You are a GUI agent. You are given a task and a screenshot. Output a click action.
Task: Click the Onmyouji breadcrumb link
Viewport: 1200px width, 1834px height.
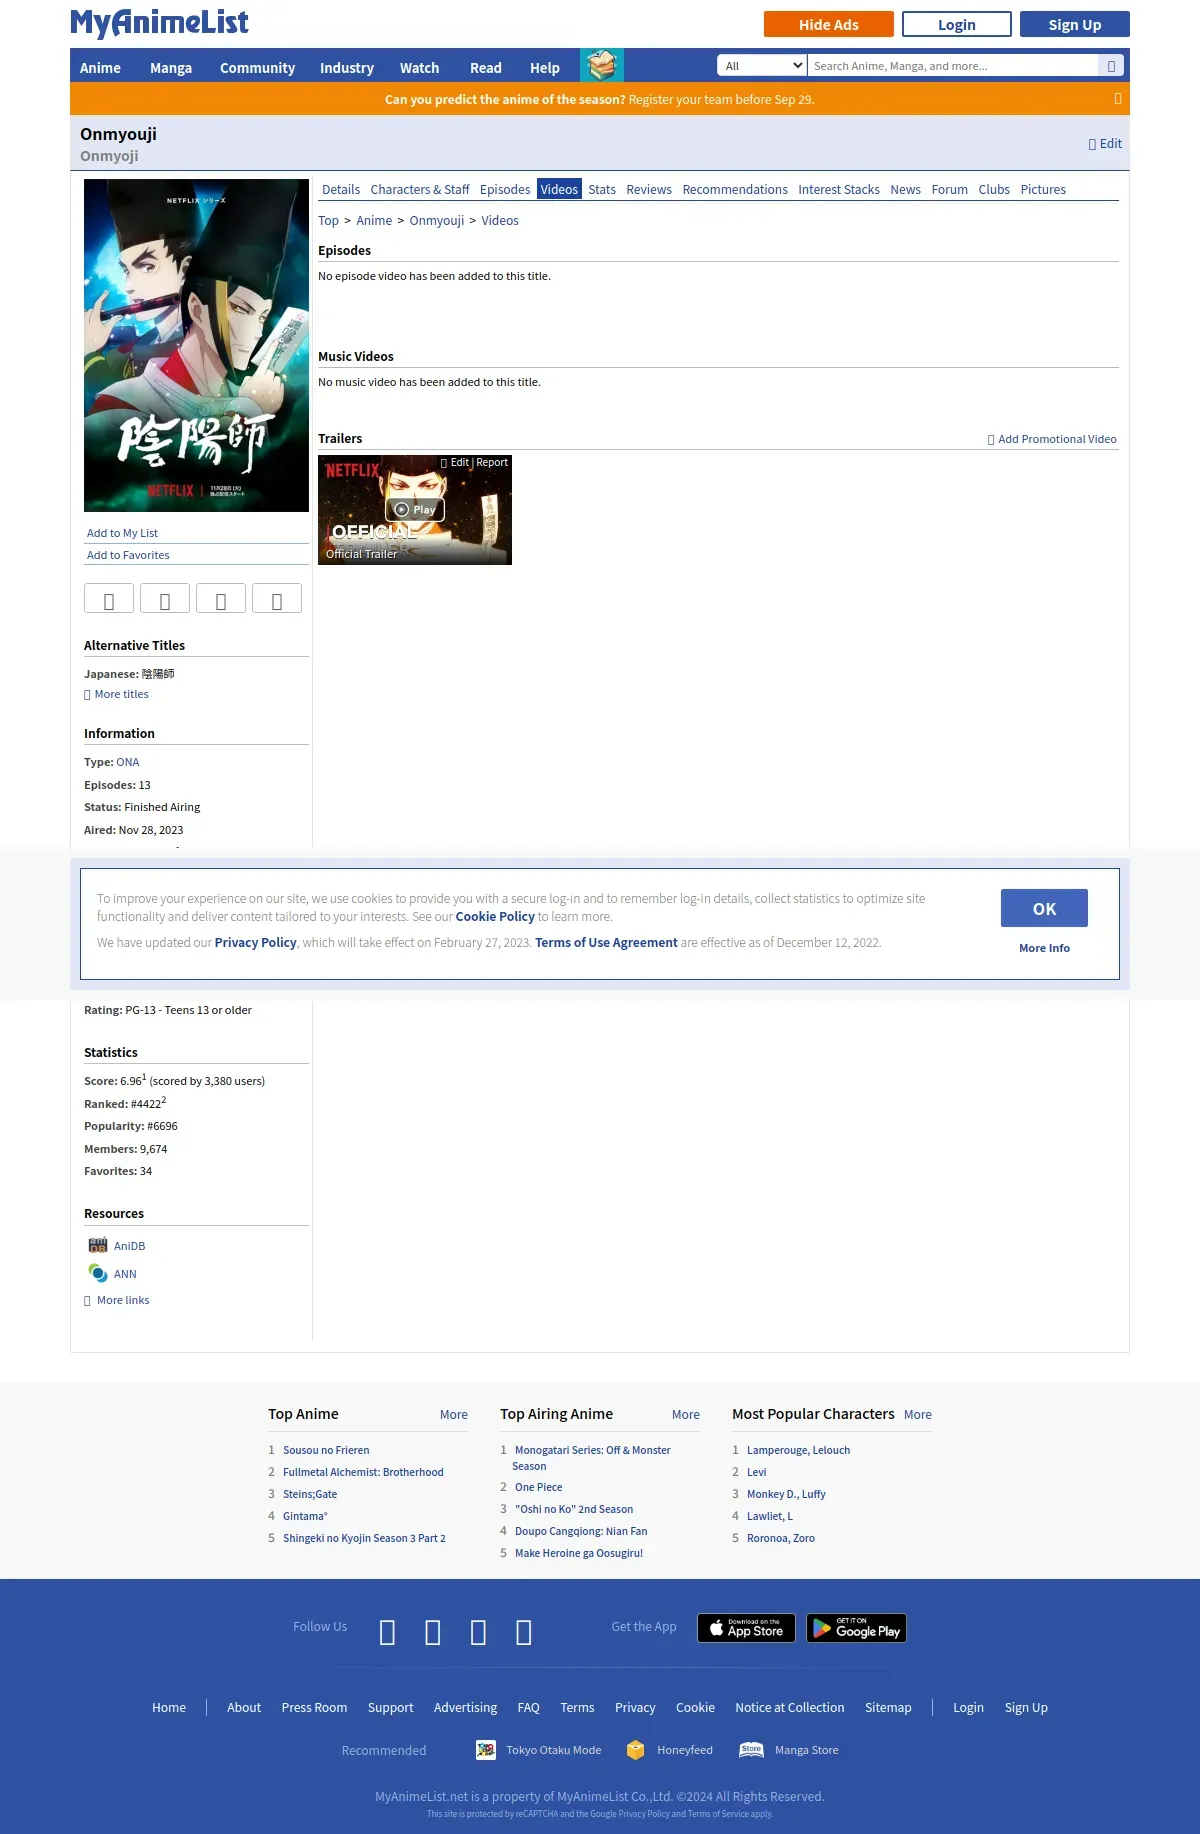pos(437,220)
